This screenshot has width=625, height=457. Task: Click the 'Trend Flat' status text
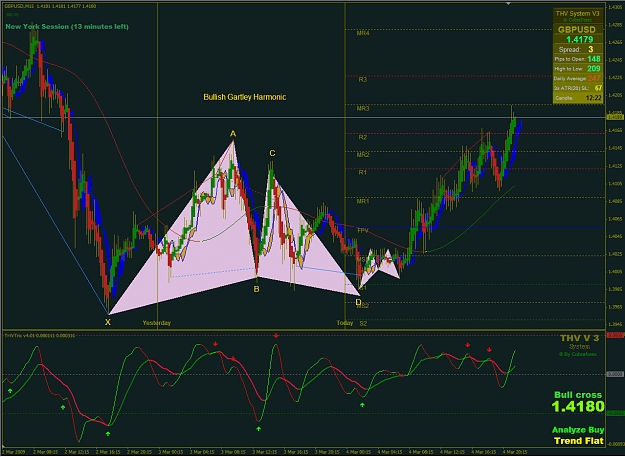click(579, 441)
